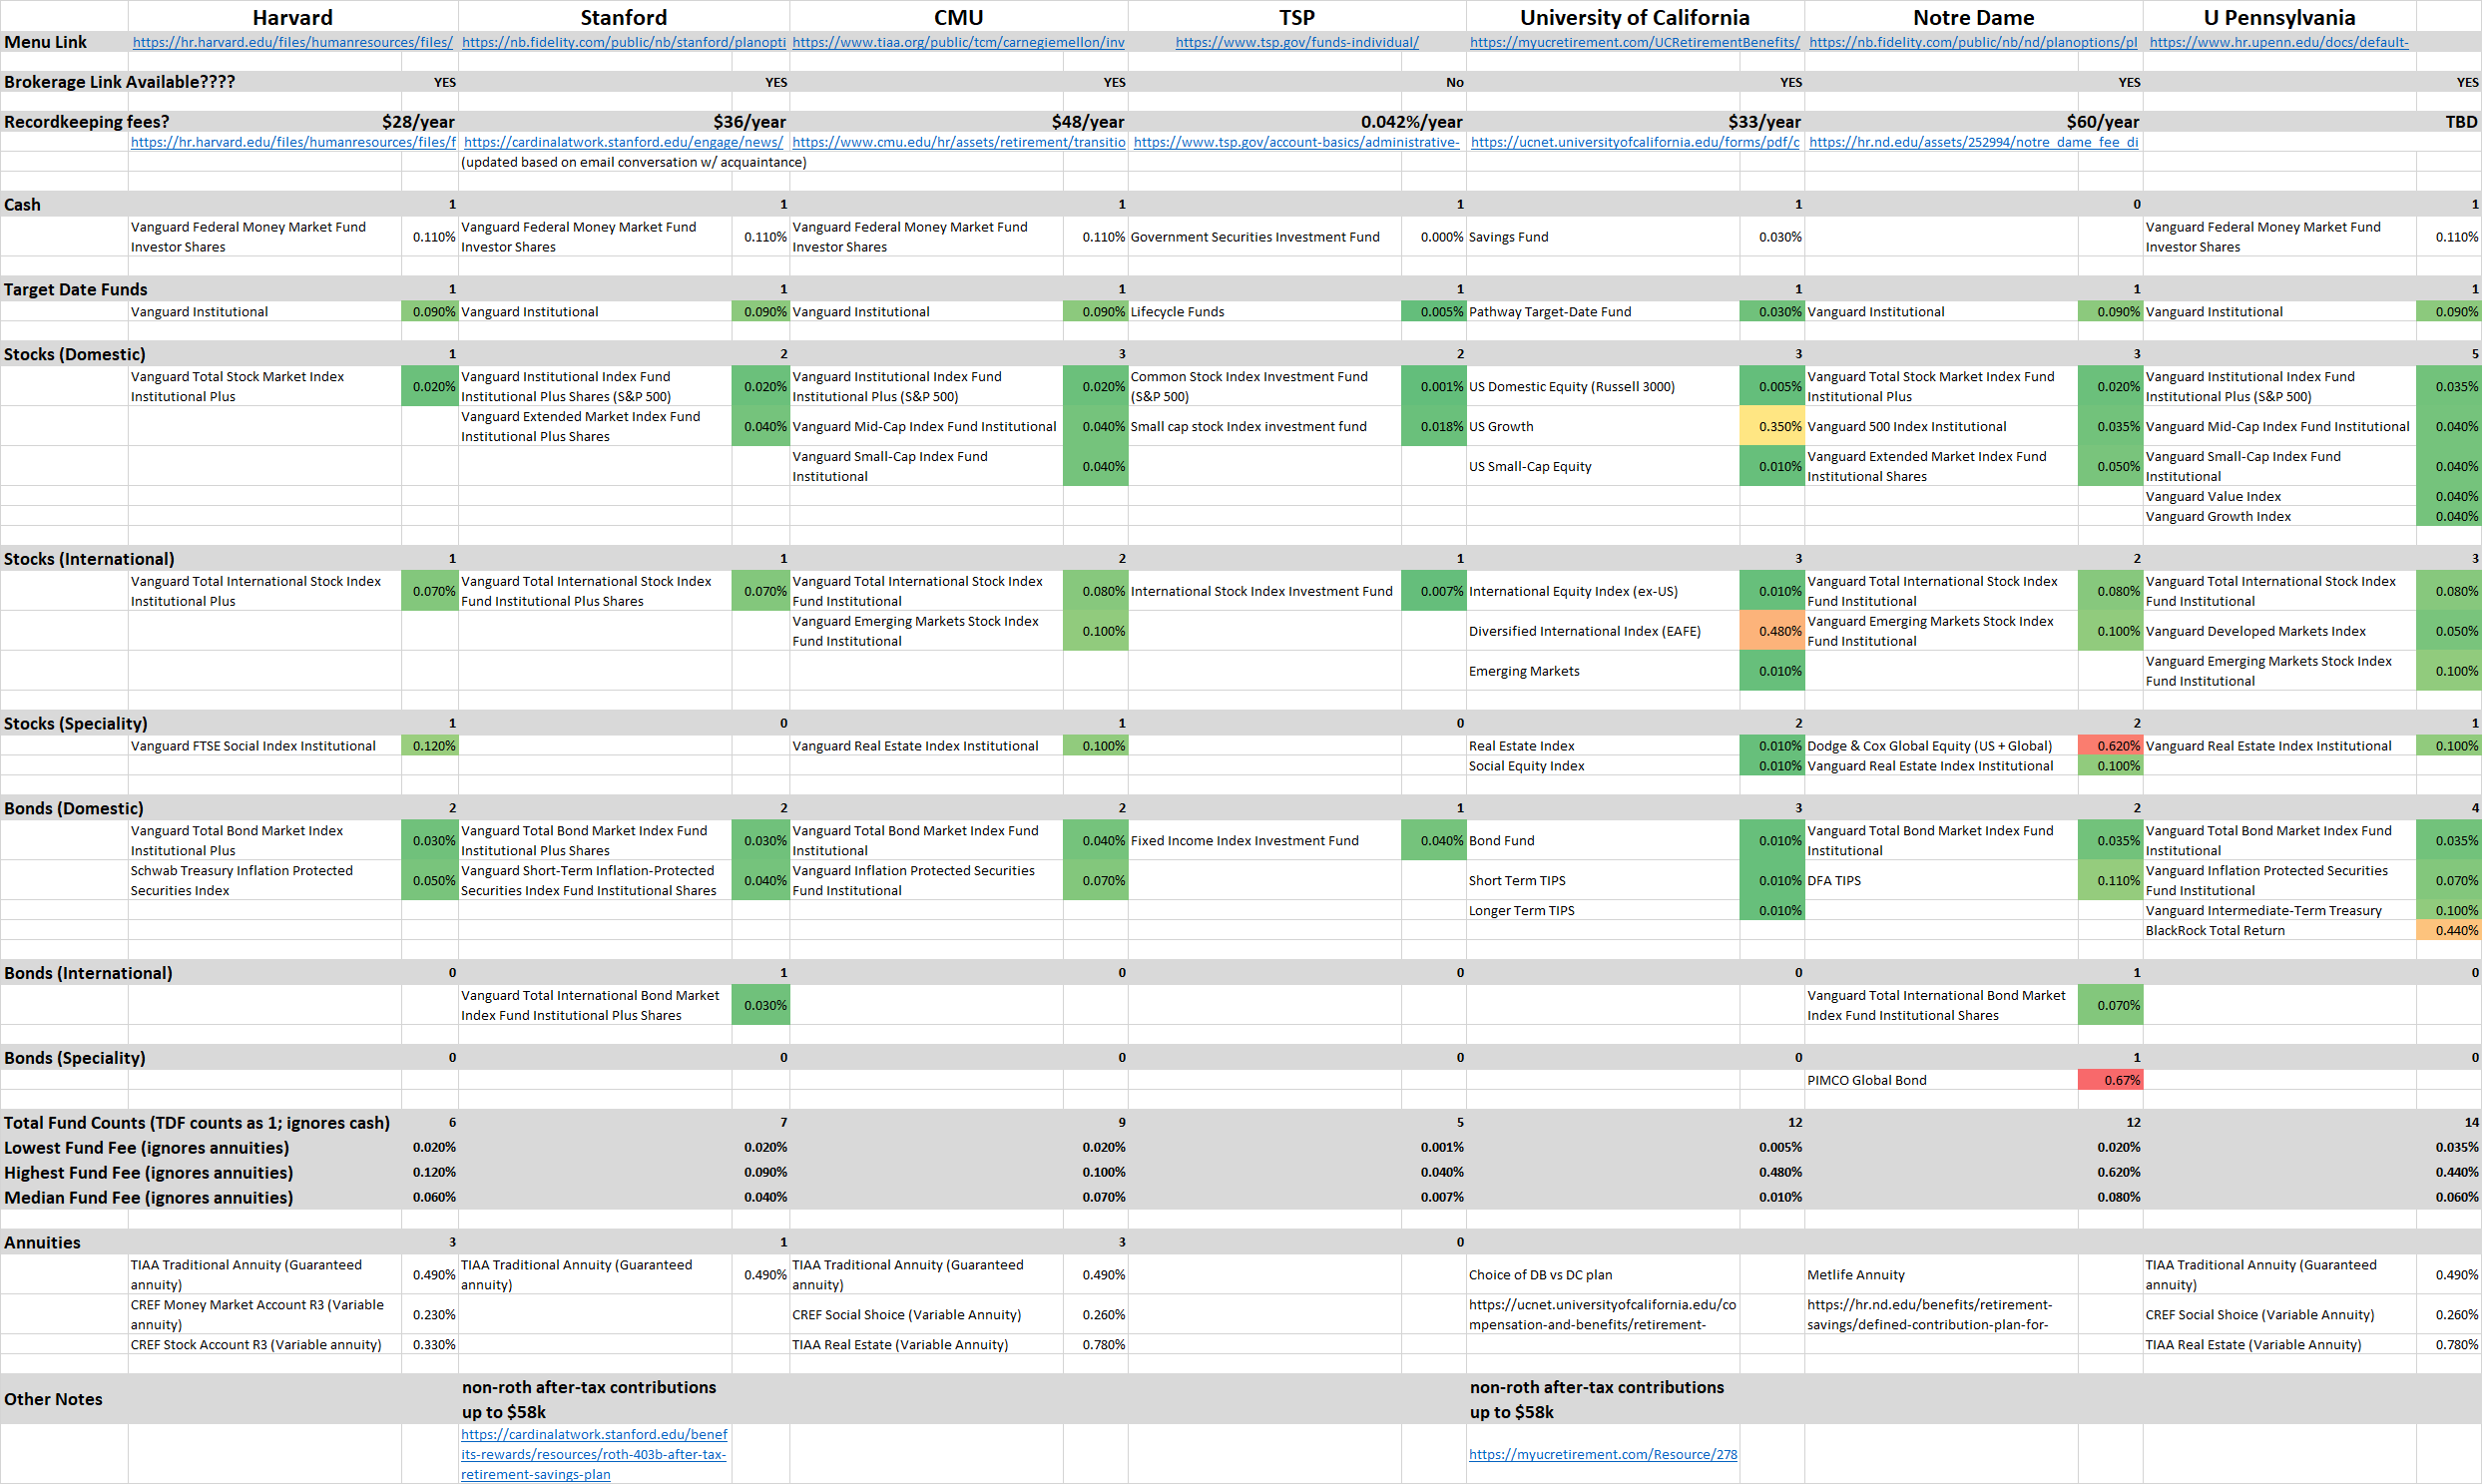Open cardinalatwork Stanford engage news link
2482x1484 pixels.
pos(624,142)
